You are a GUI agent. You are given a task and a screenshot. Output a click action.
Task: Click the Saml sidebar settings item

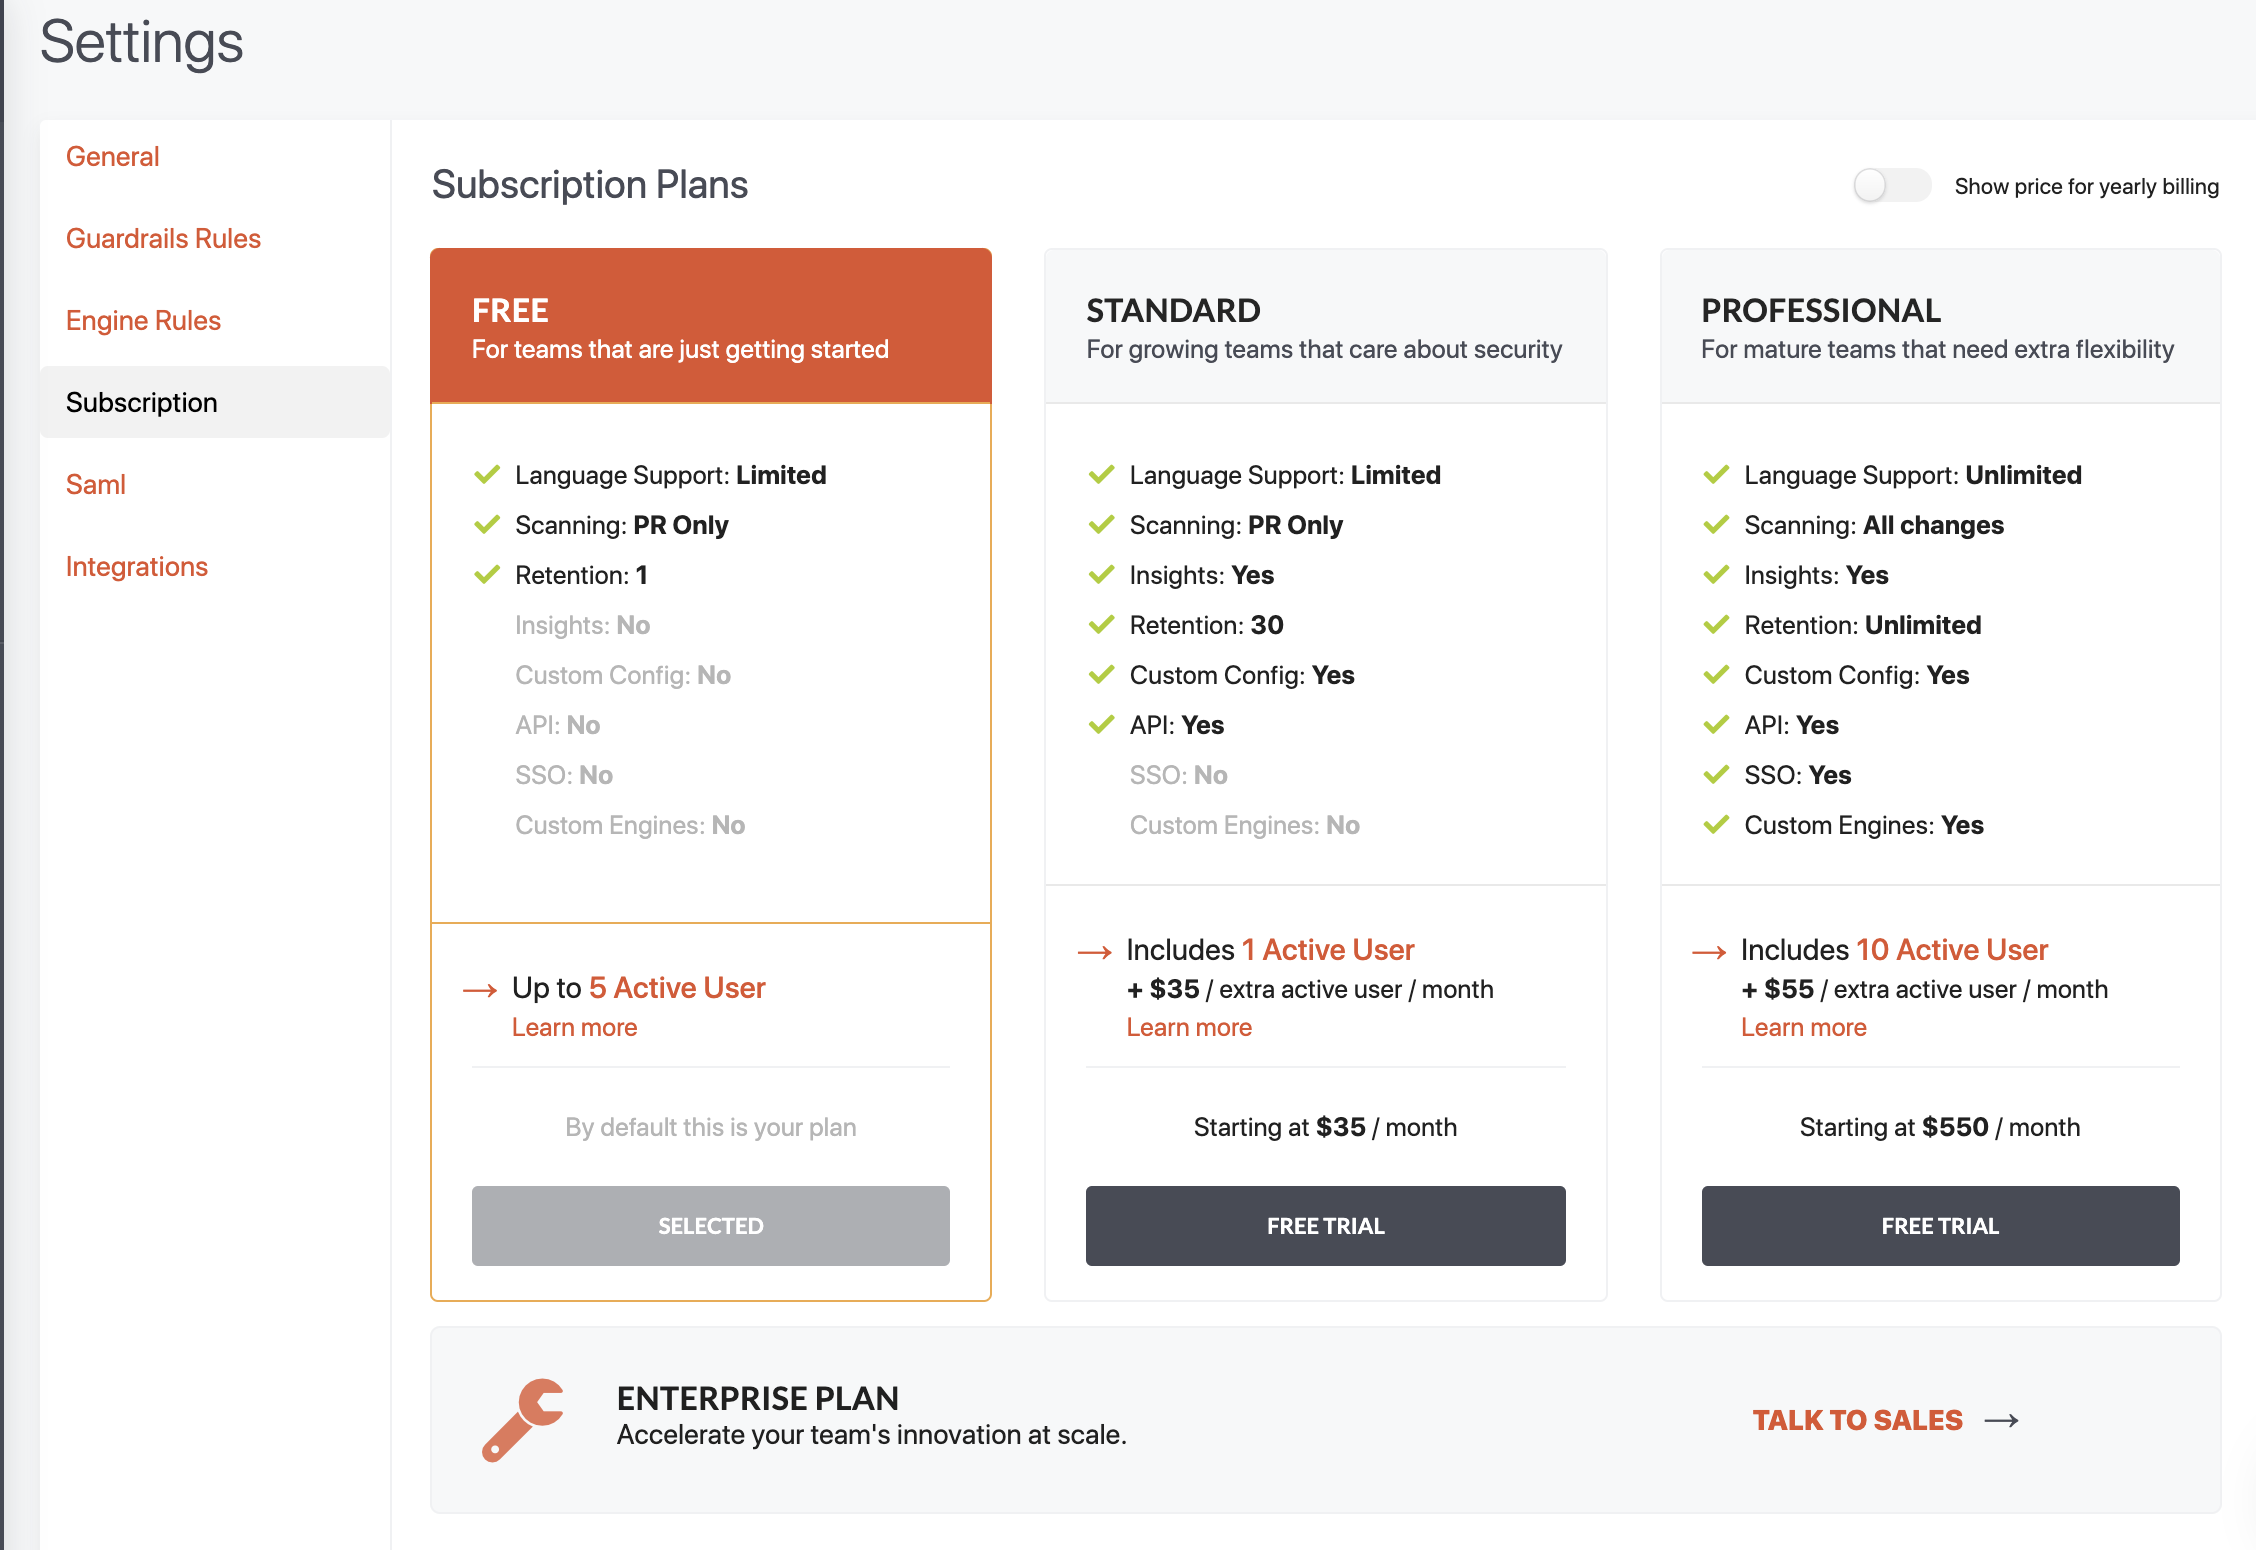coord(96,482)
